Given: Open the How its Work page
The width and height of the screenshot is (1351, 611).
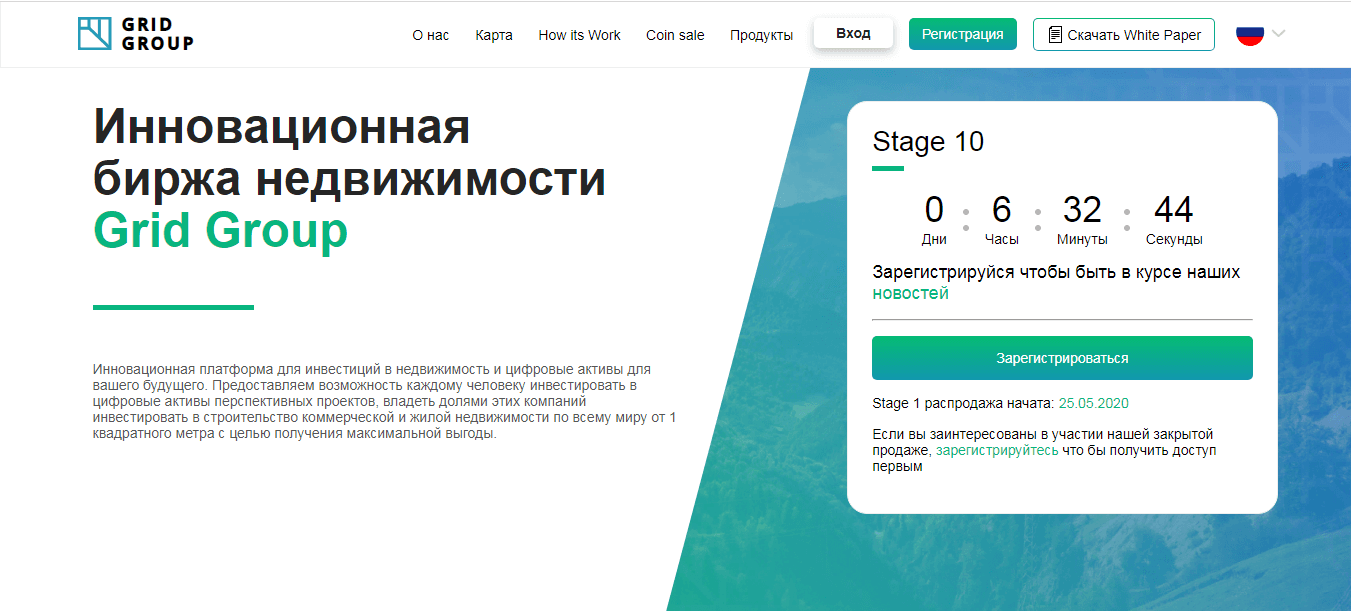Looking at the screenshot, I should (x=579, y=35).
